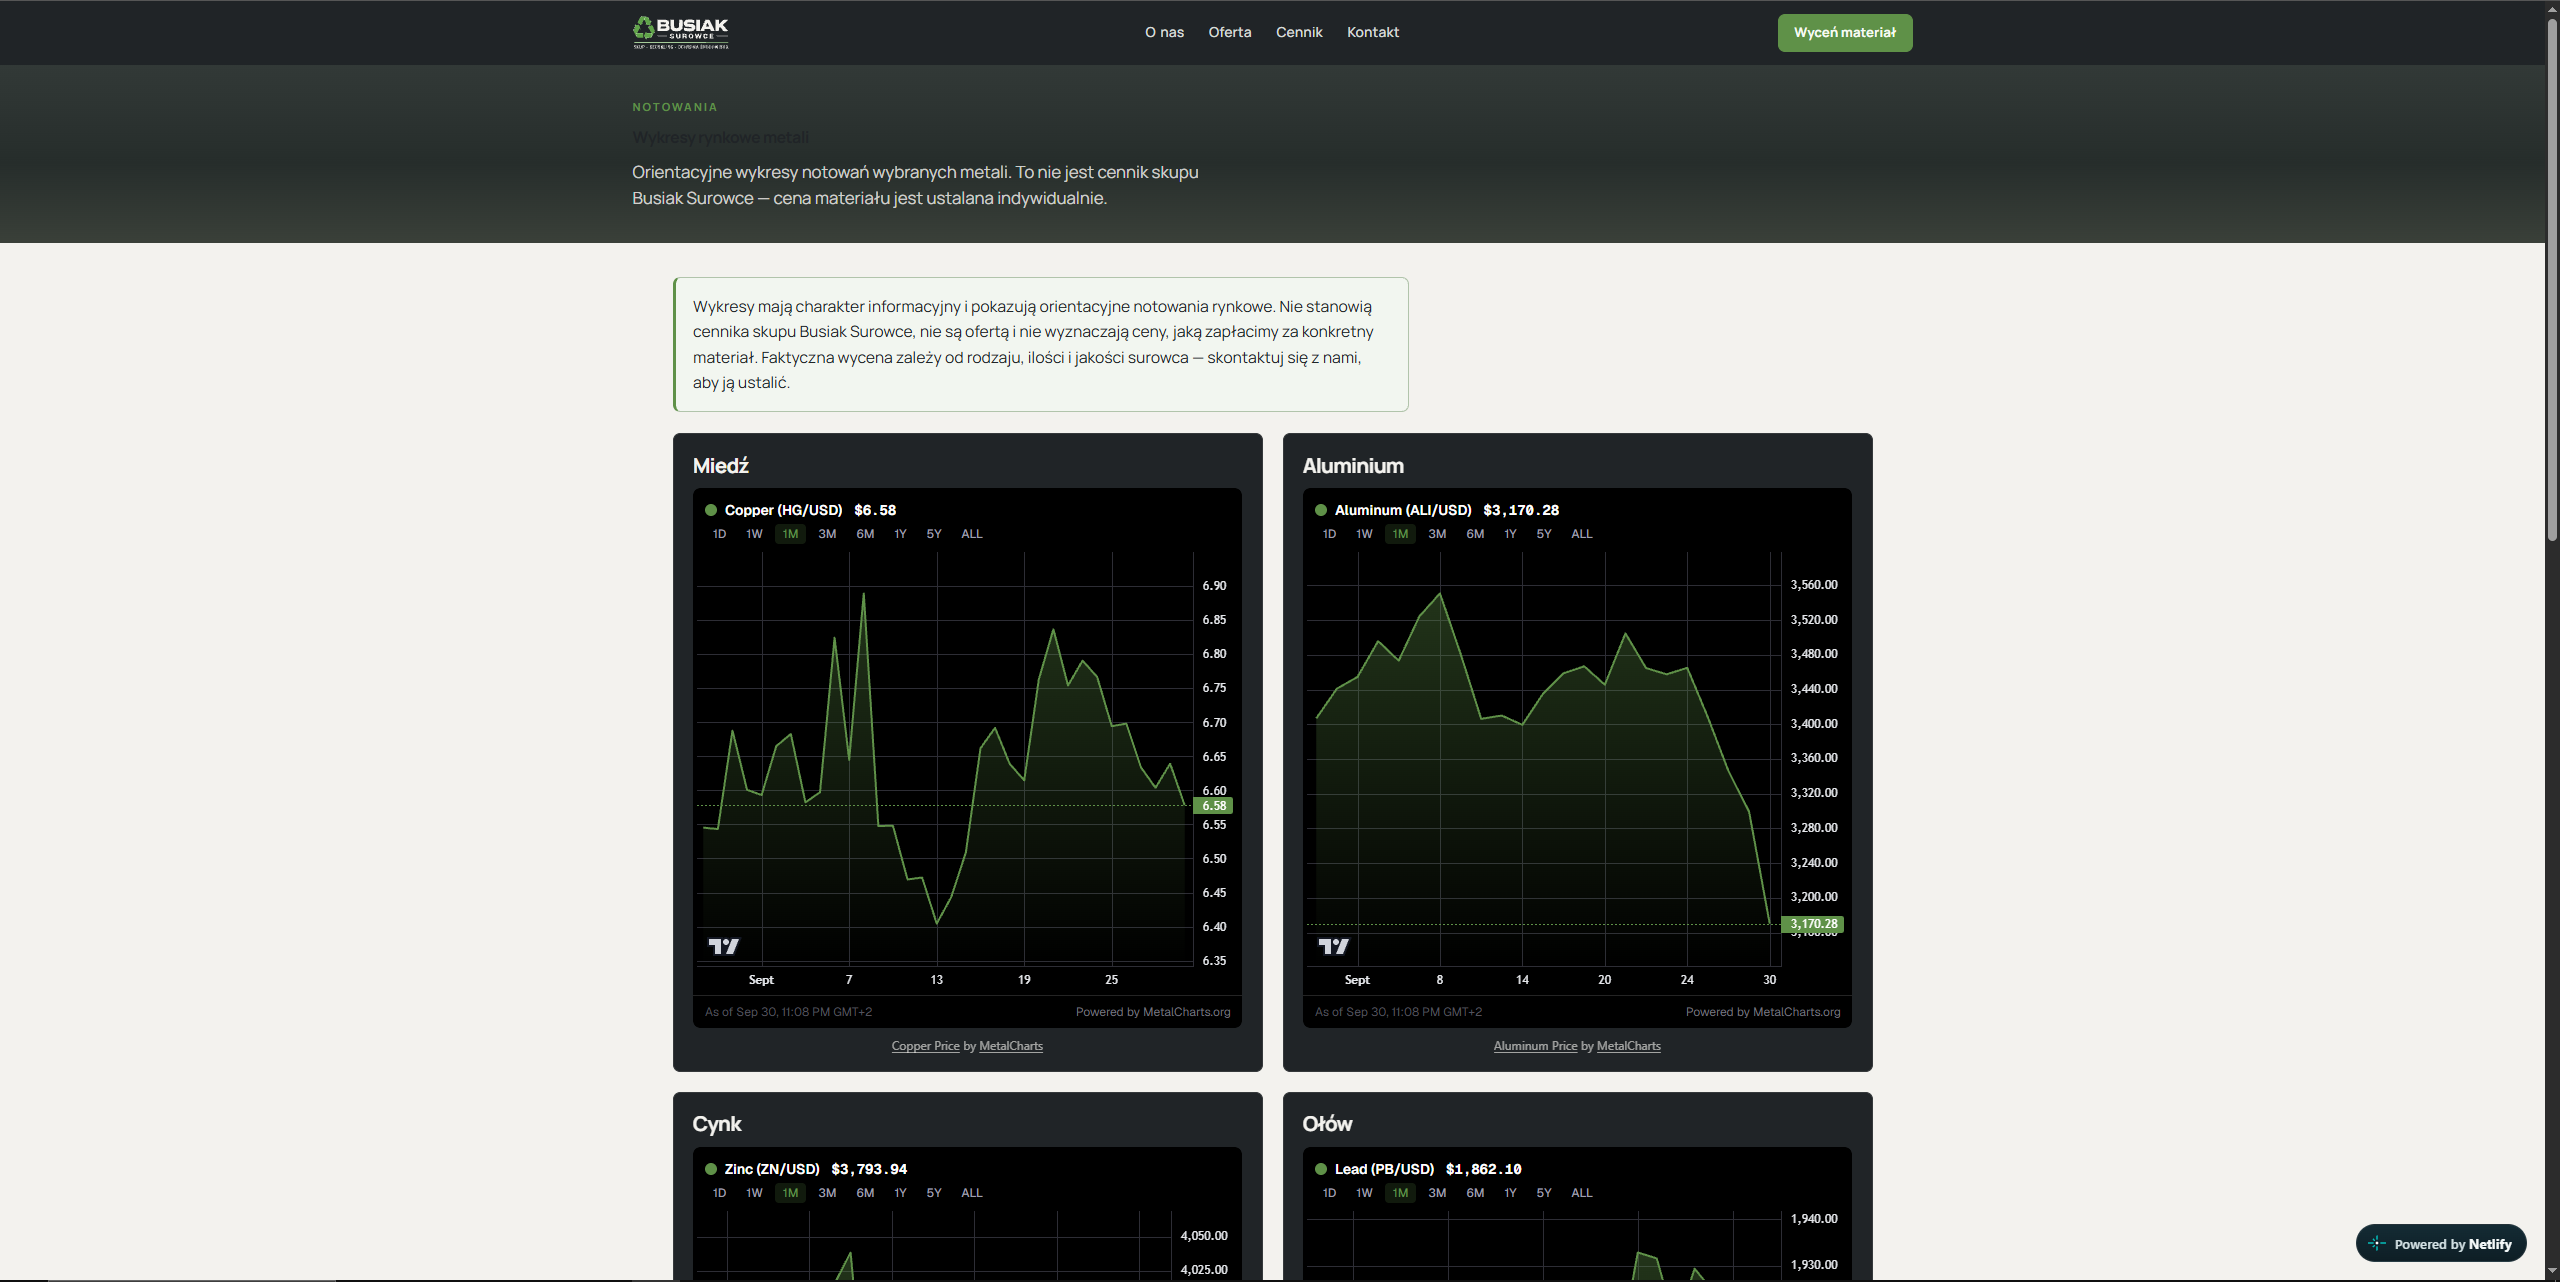2560x1282 pixels.
Task: Select 5Y range on the Copper chart
Action: [x=934, y=534]
